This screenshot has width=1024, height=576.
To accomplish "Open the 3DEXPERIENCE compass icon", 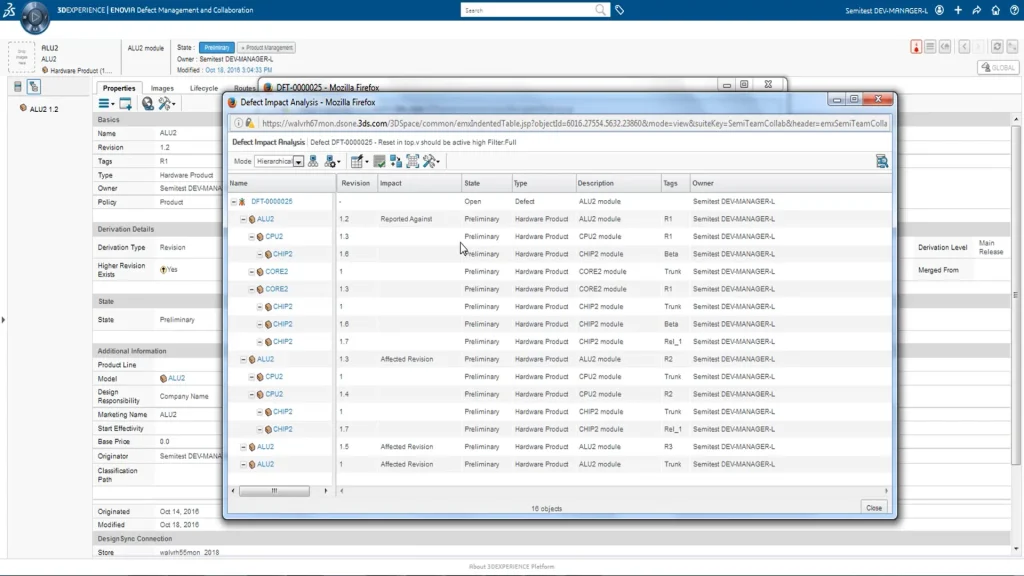I will coord(35,17).
